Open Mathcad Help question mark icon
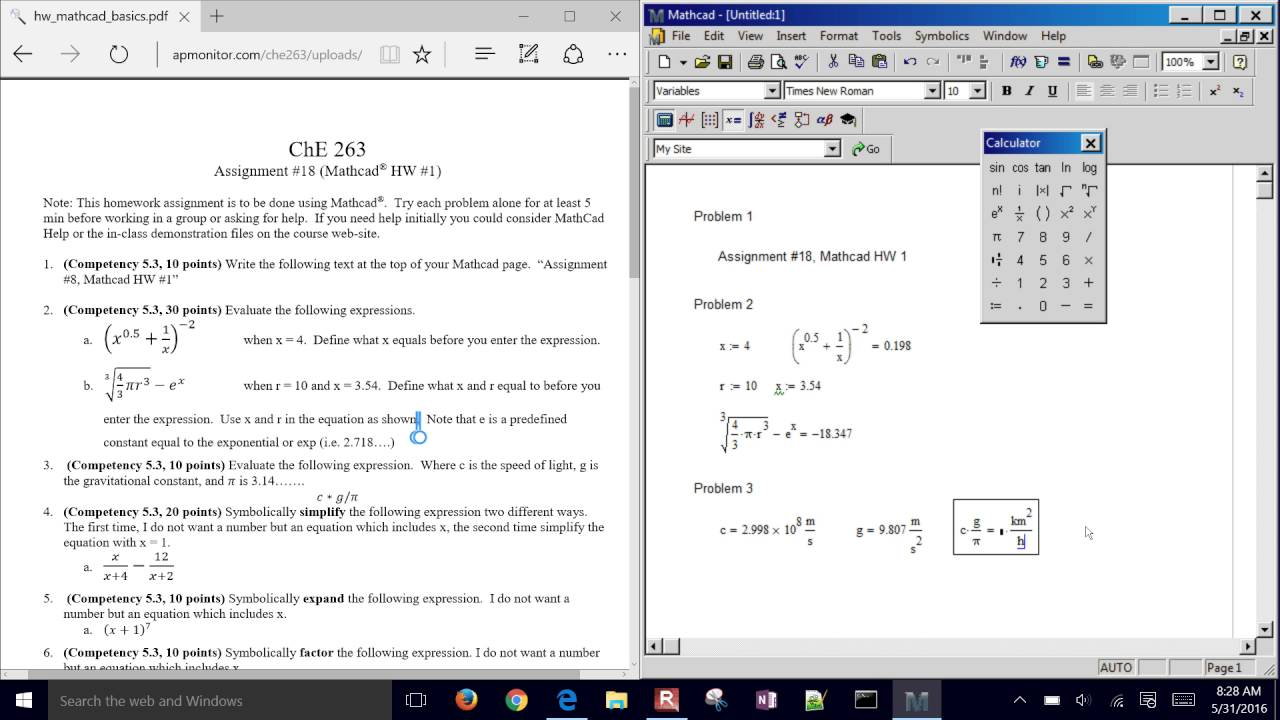 pos(1240,62)
